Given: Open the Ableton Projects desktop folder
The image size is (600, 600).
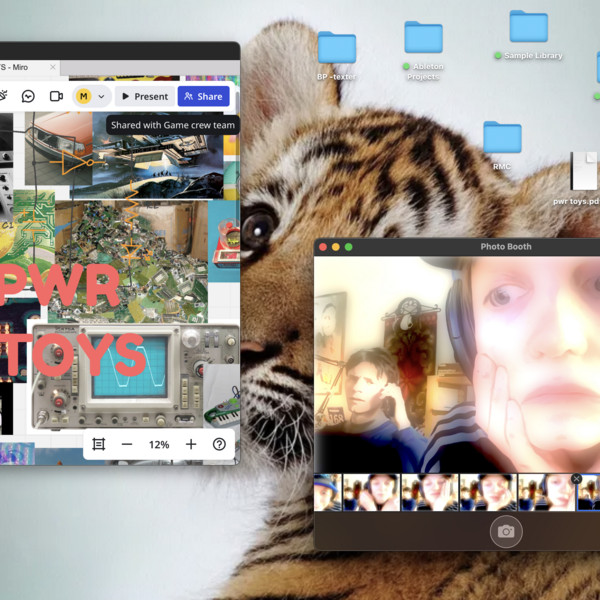Looking at the screenshot, I should [x=424, y=37].
